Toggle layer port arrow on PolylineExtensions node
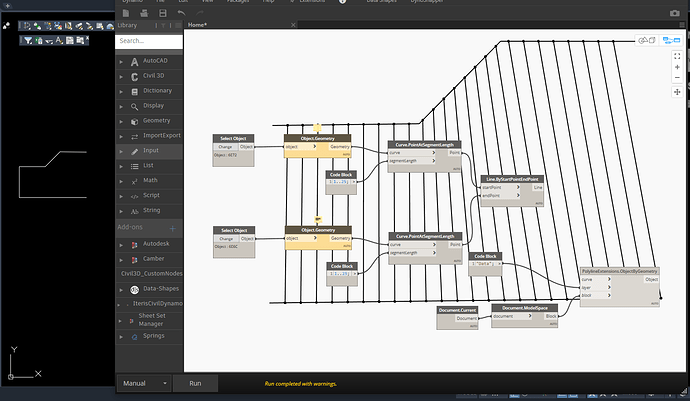Image resolution: width=690 pixels, height=401 pixels. pyautogui.click(x=609, y=287)
